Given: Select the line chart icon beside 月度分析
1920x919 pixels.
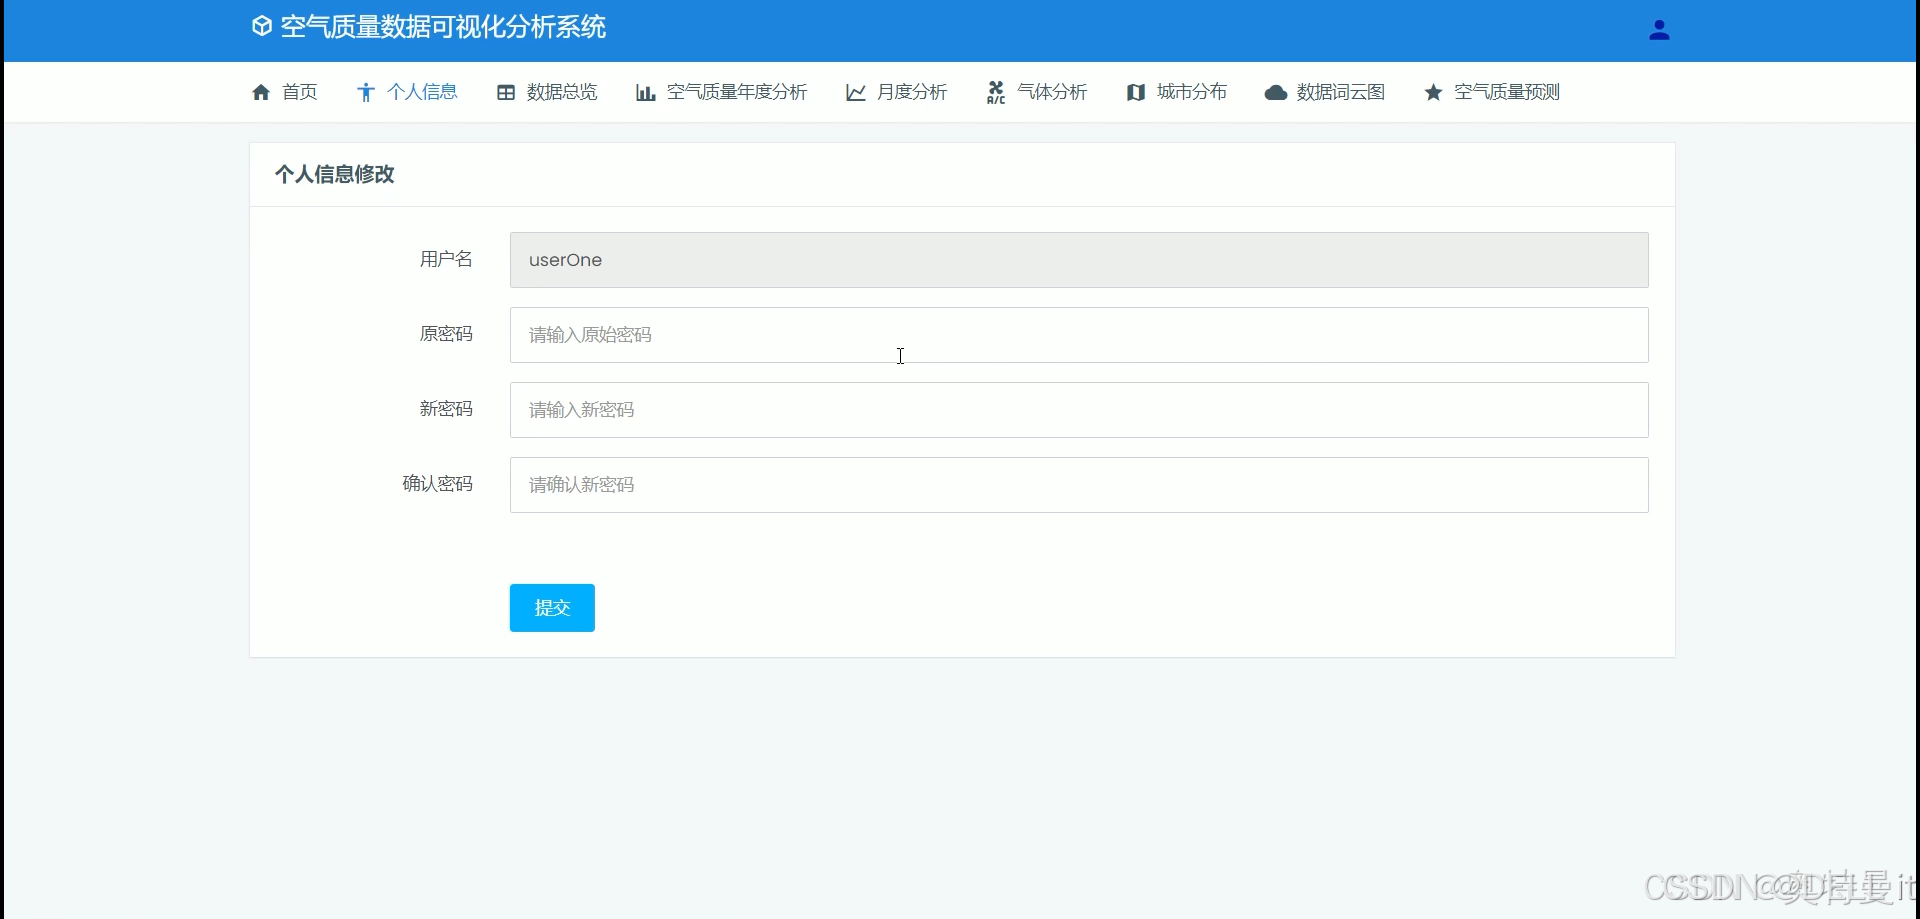Looking at the screenshot, I should [857, 92].
